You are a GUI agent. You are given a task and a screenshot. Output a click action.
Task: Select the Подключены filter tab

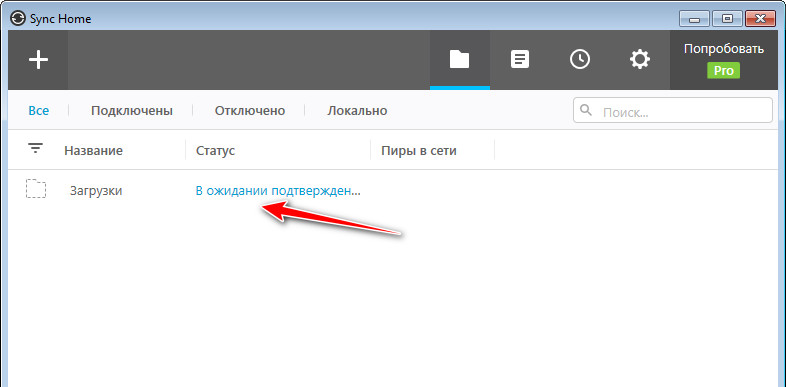tap(132, 111)
